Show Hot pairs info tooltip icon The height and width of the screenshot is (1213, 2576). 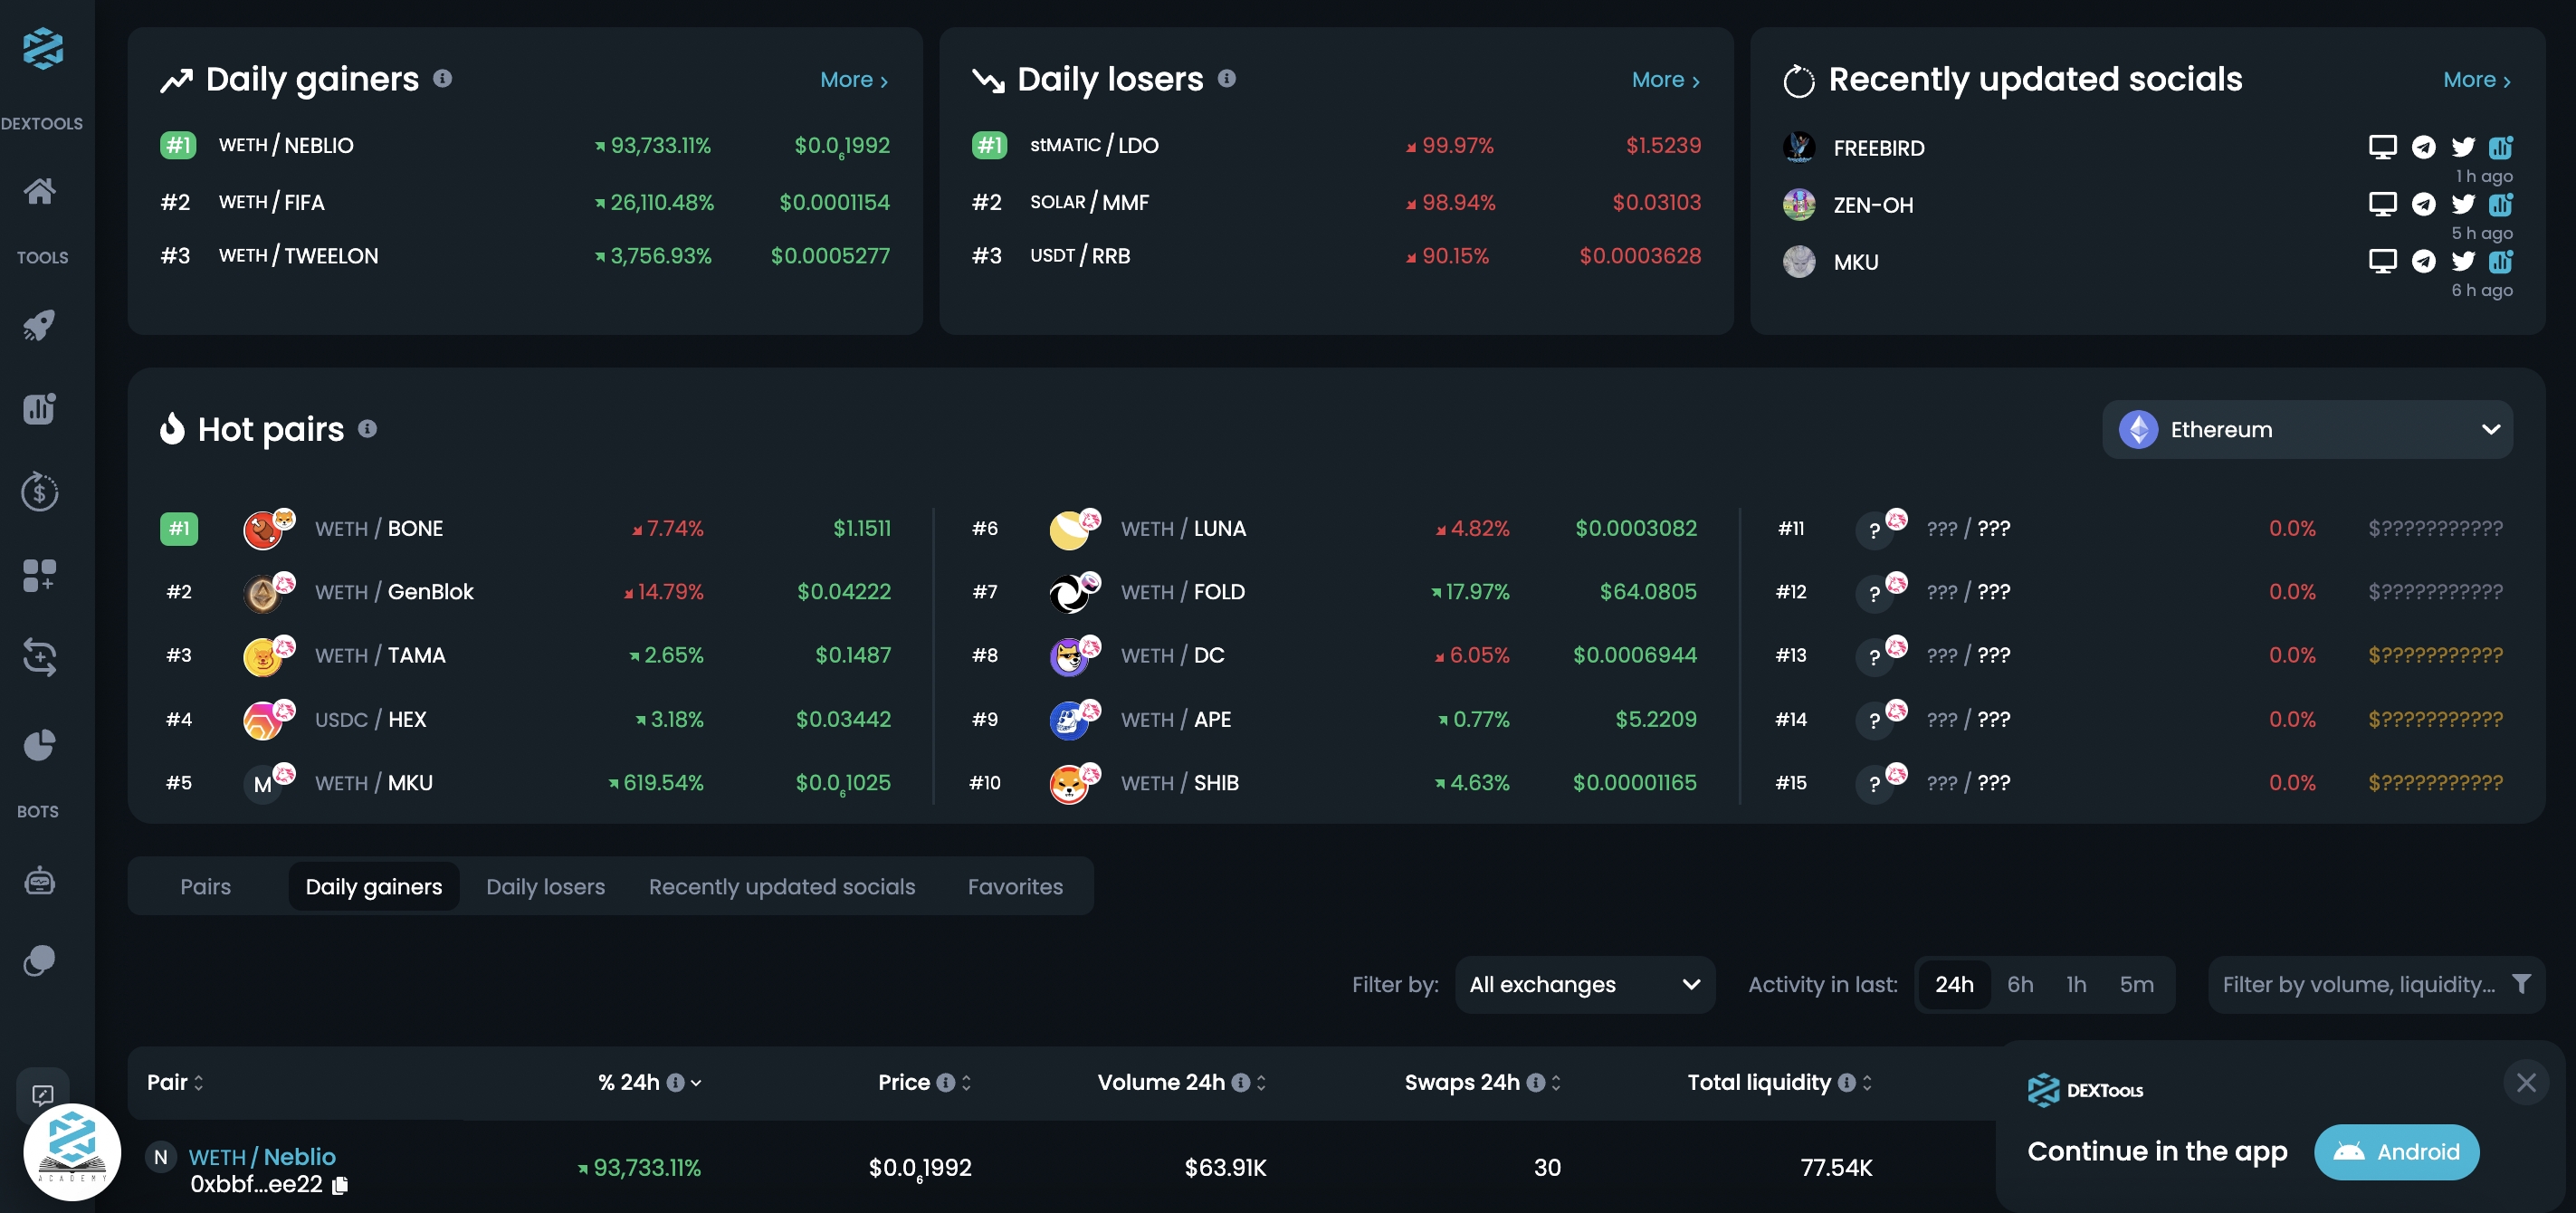[368, 429]
